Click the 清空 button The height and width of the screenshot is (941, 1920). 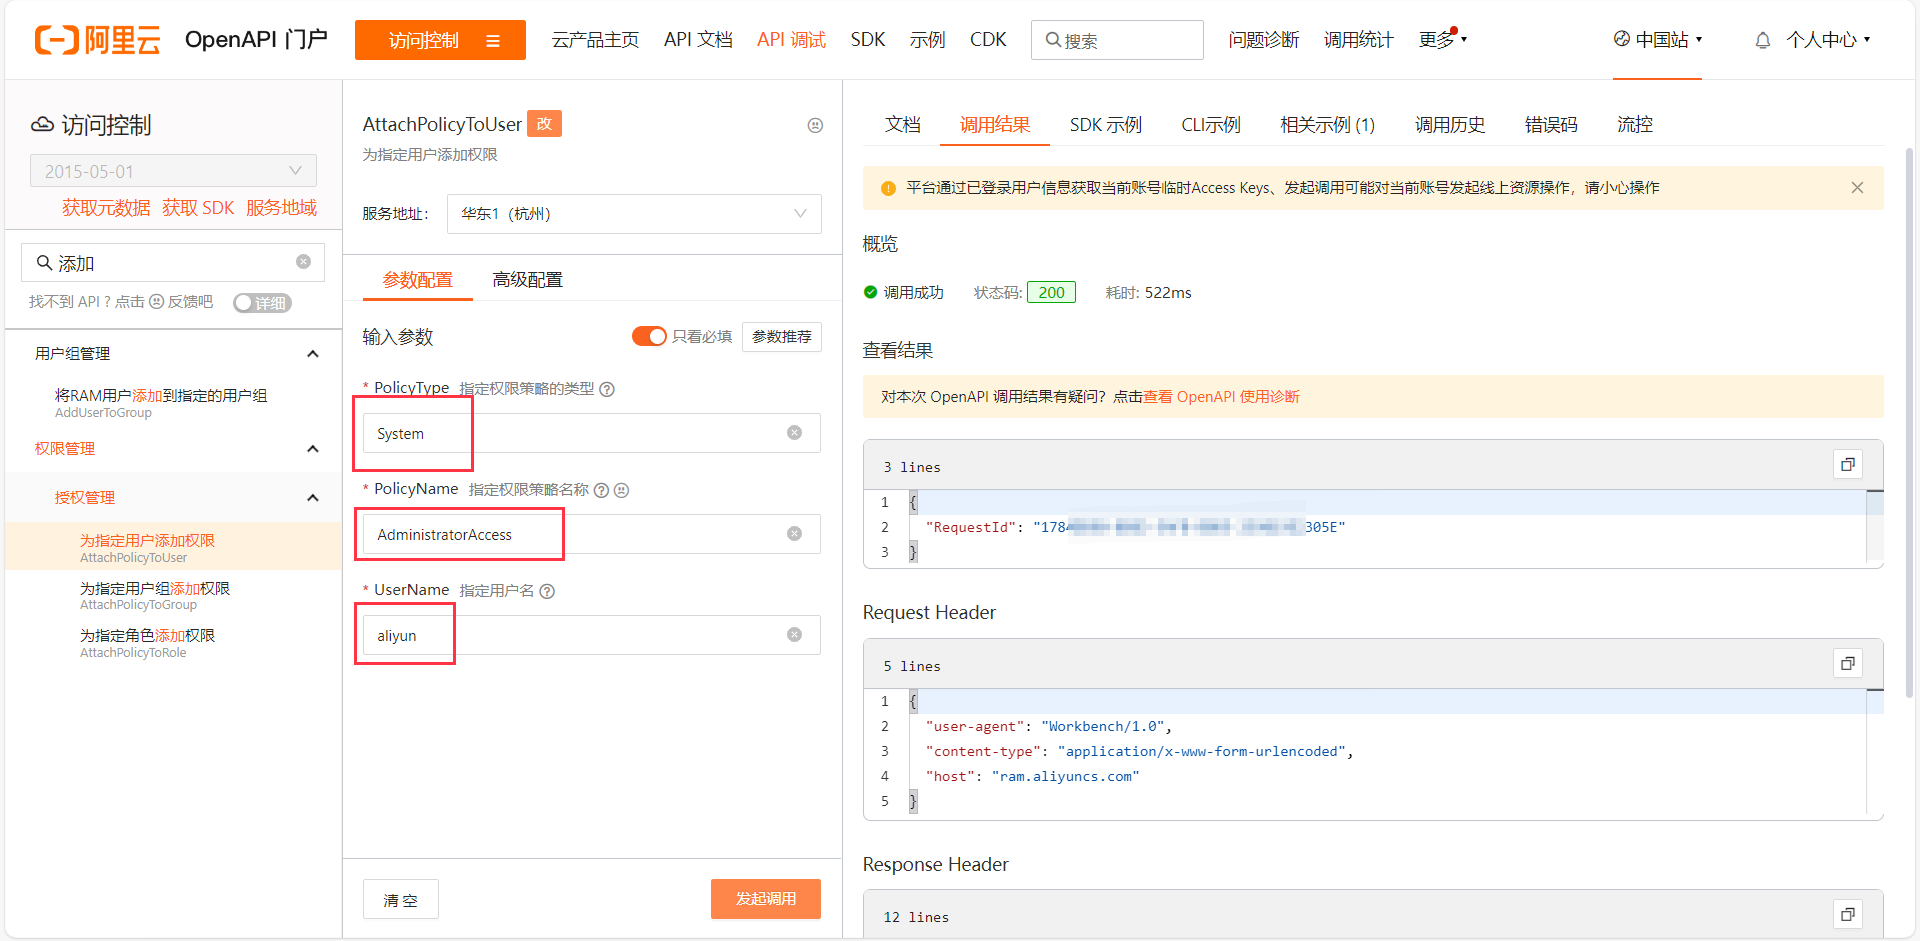click(x=401, y=900)
